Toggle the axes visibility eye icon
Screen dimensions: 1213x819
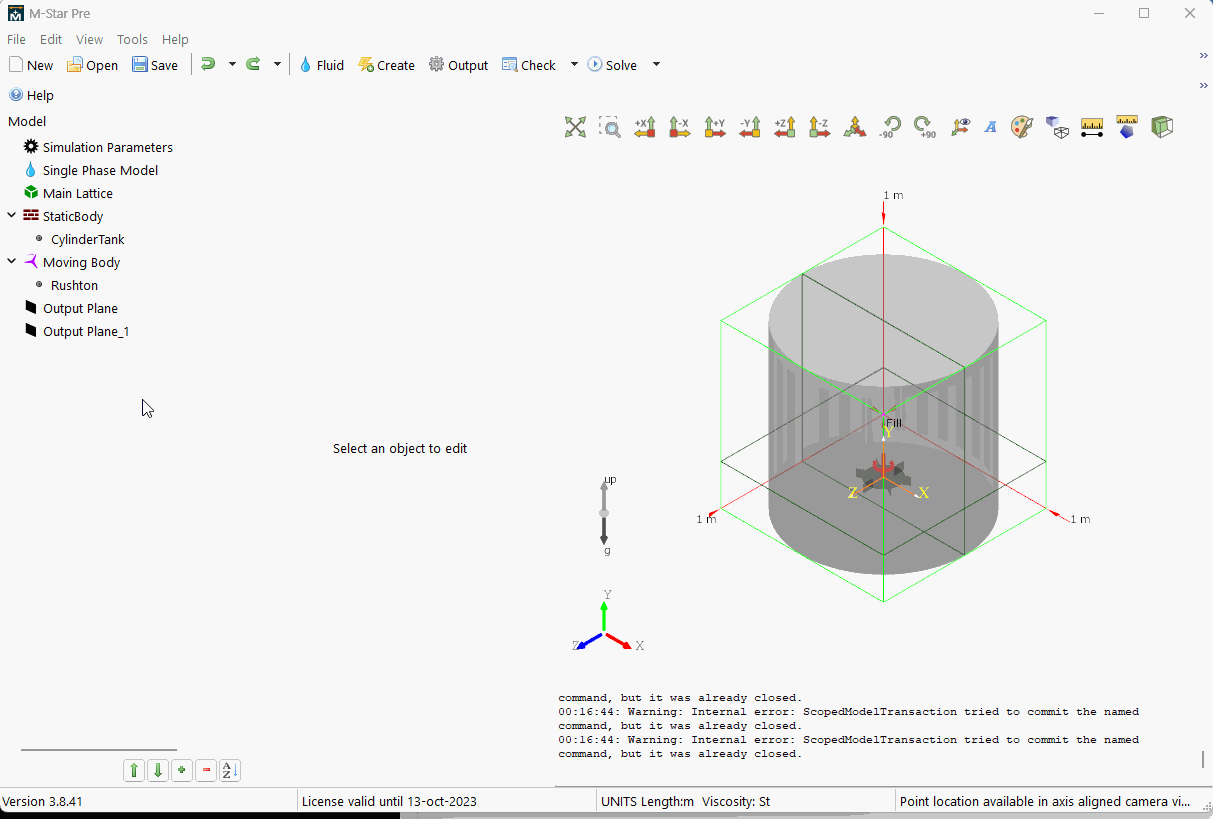(x=960, y=127)
